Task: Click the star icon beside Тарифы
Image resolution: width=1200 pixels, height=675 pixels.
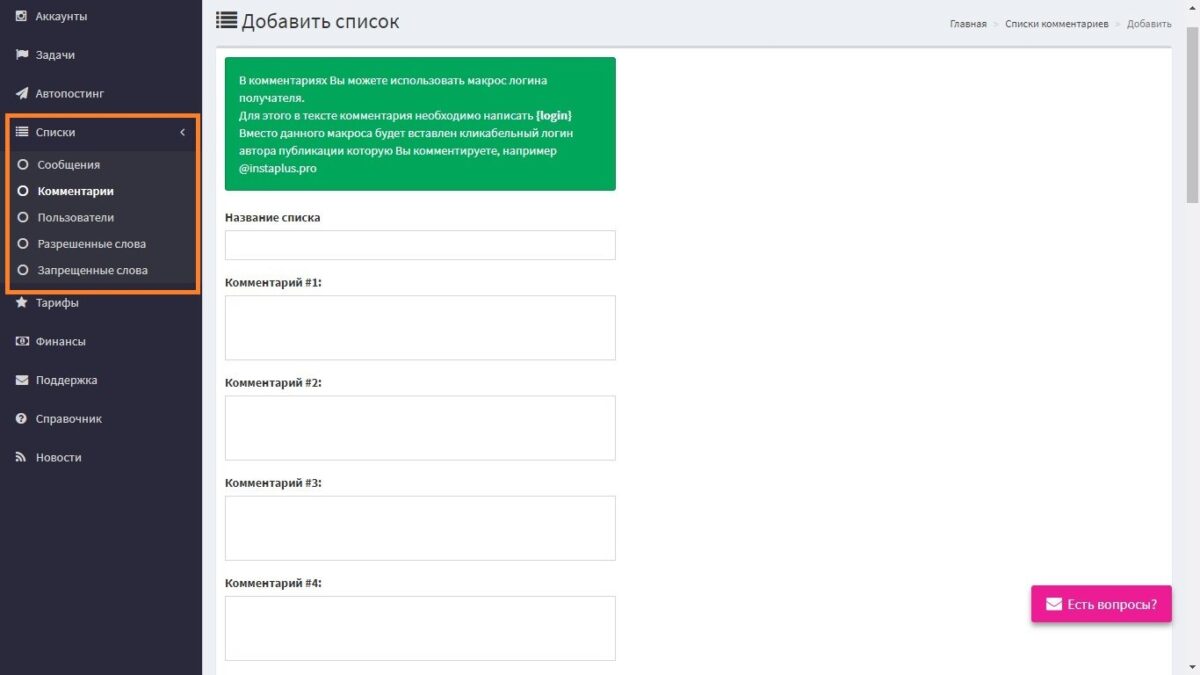Action: pos(21,302)
